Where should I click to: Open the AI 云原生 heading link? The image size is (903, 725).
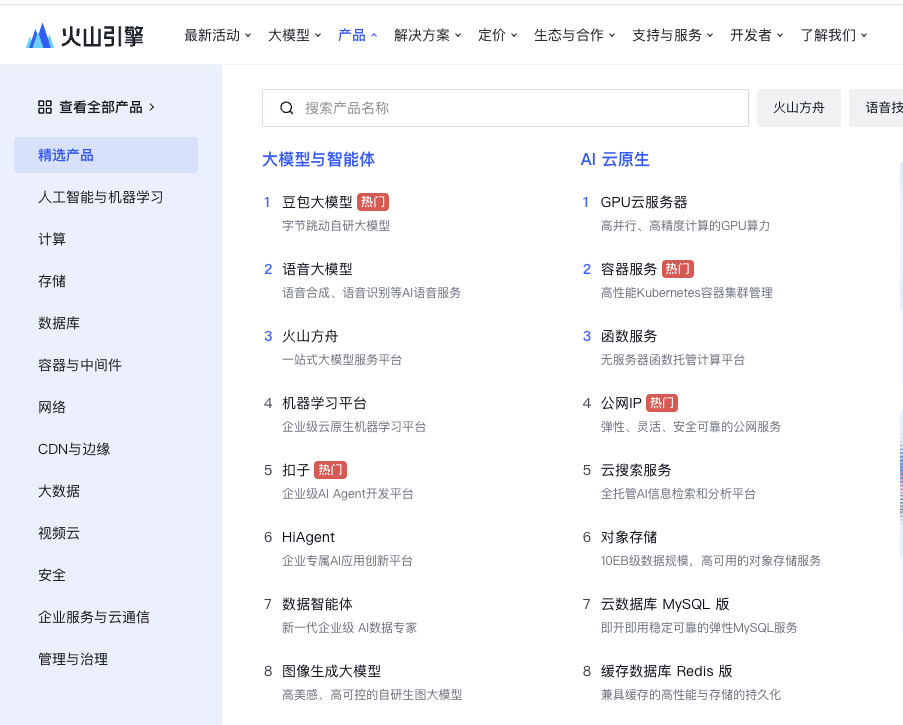615,160
